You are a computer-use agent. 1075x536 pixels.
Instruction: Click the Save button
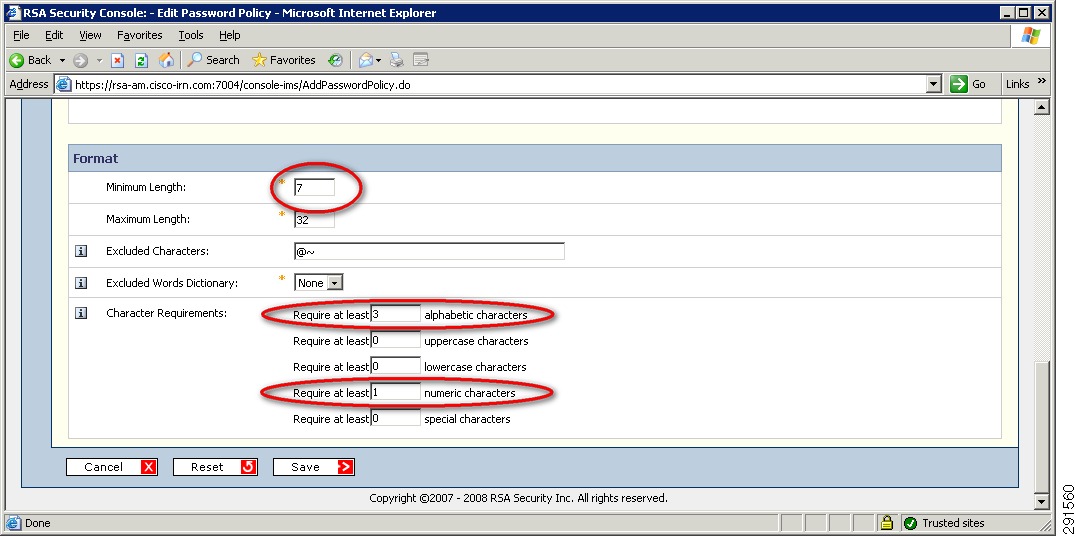click(x=314, y=467)
